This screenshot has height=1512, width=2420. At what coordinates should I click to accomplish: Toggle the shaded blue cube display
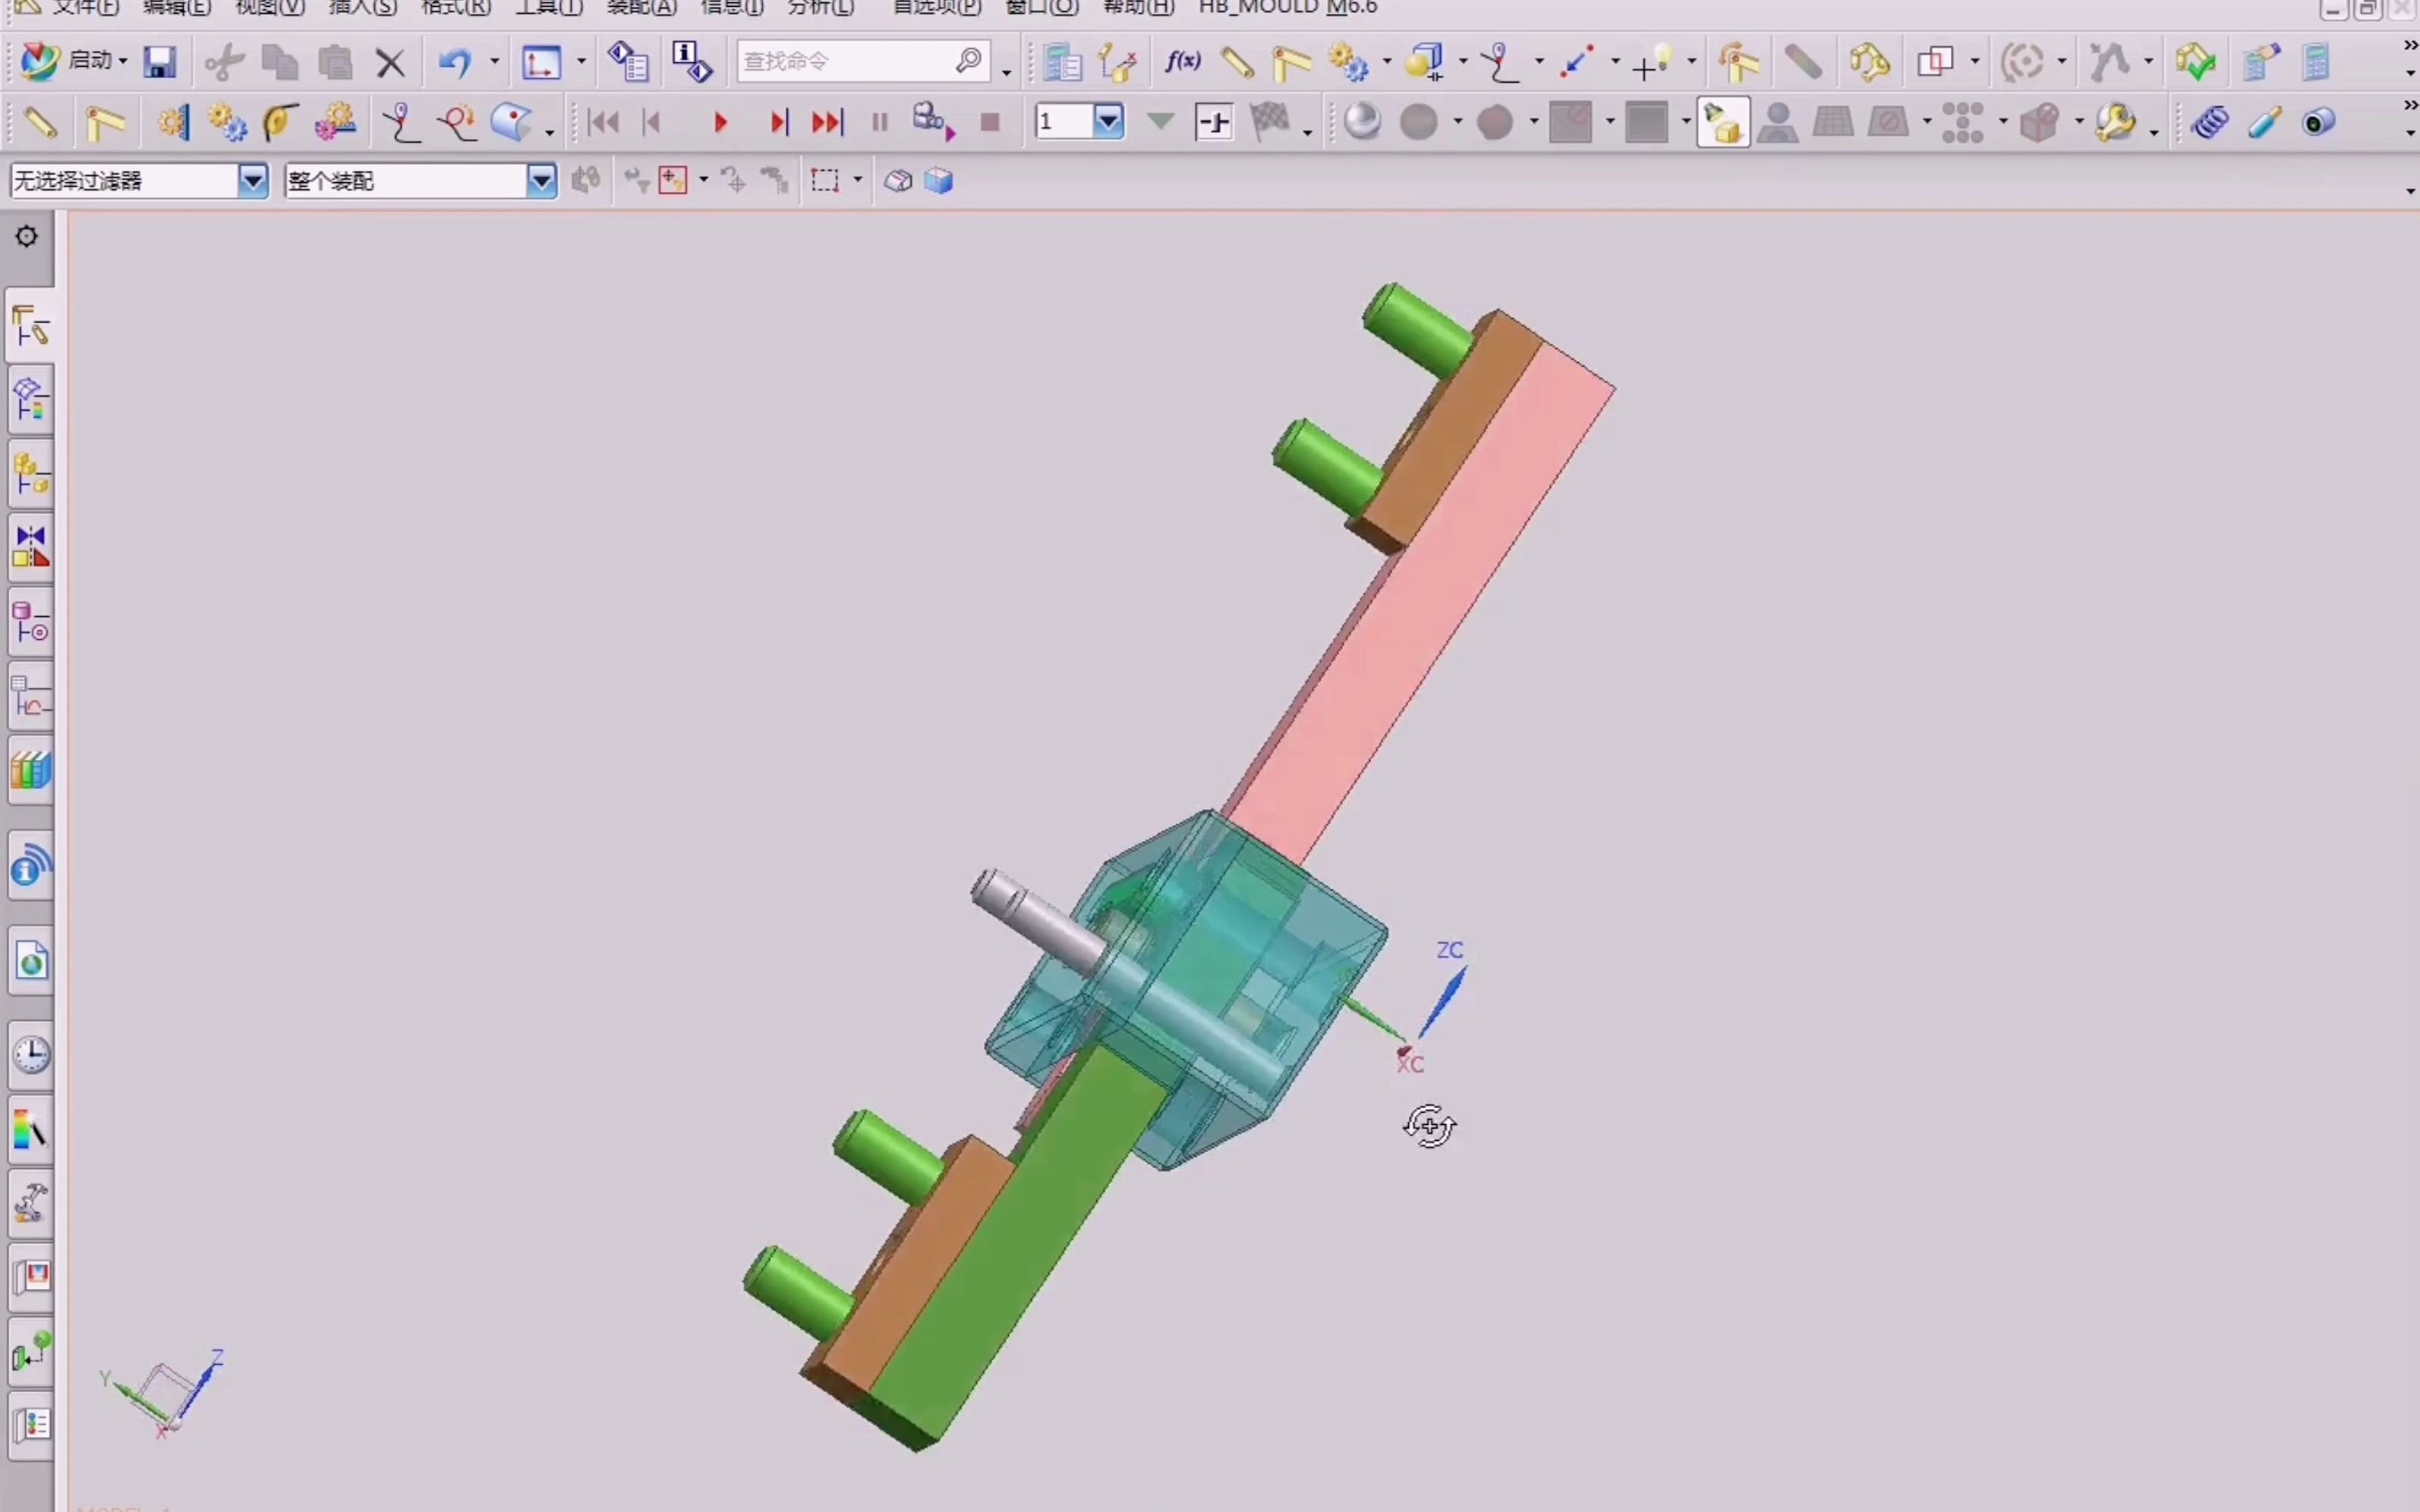[x=939, y=181]
